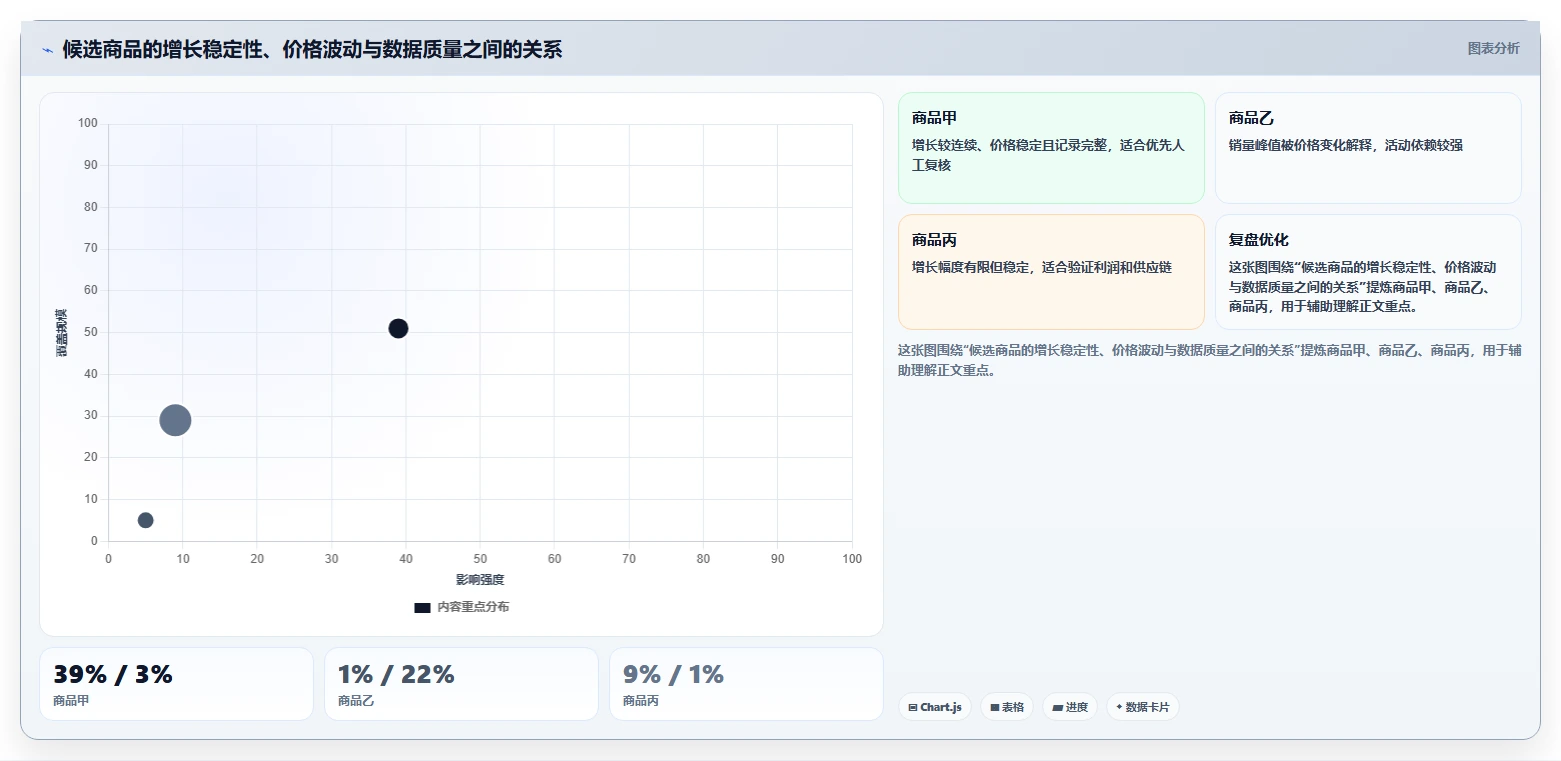
Task: Click the 1% / 22% stat card
Action: (461, 684)
